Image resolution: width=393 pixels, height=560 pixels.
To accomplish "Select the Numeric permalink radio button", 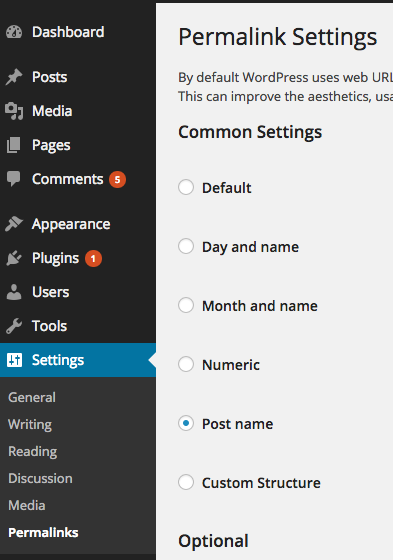I will pos(186,364).
